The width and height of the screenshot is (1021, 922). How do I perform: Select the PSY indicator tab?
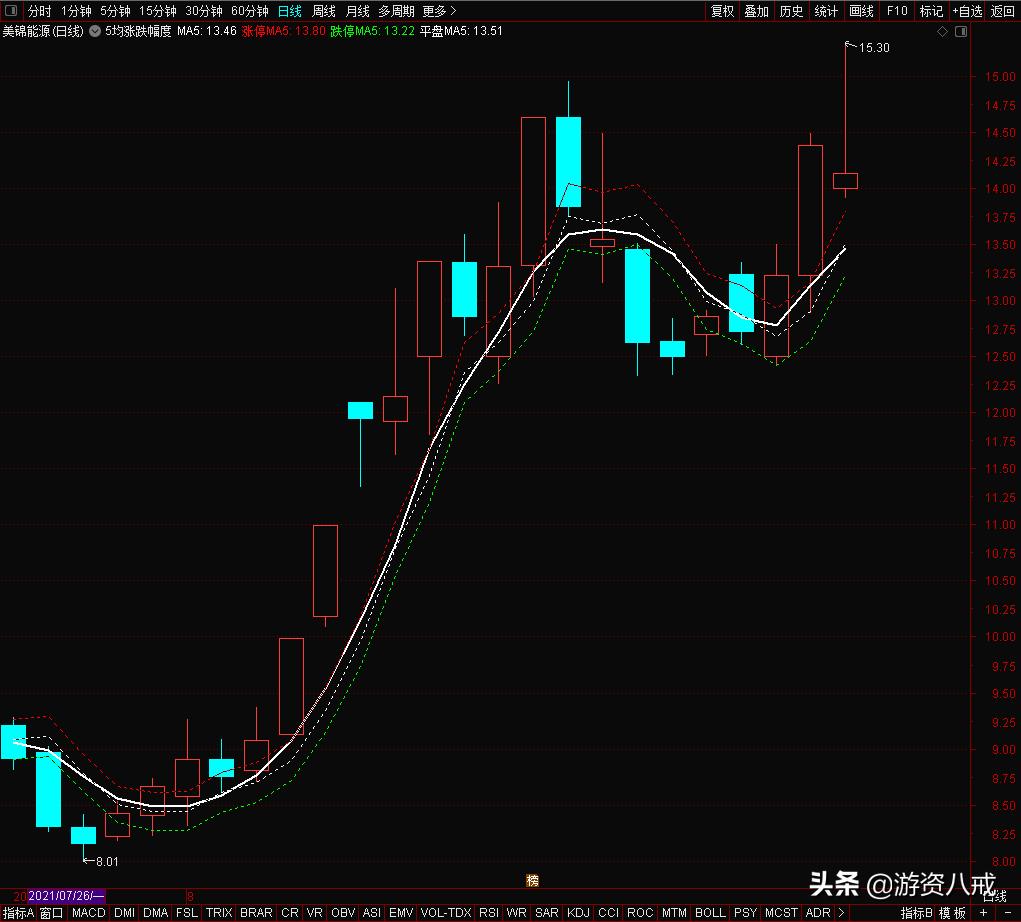point(746,913)
